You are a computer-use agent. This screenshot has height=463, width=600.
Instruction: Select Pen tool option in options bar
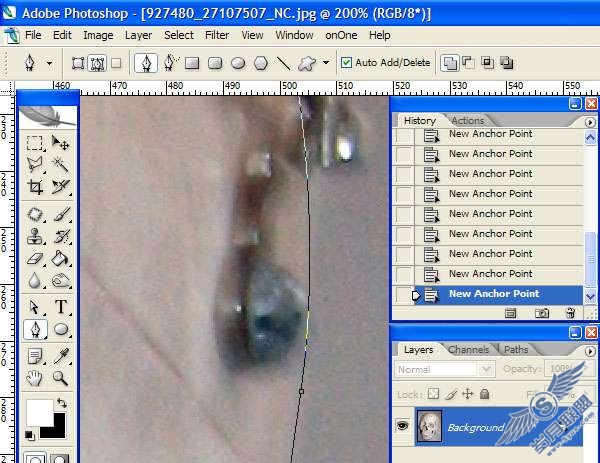(146, 63)
